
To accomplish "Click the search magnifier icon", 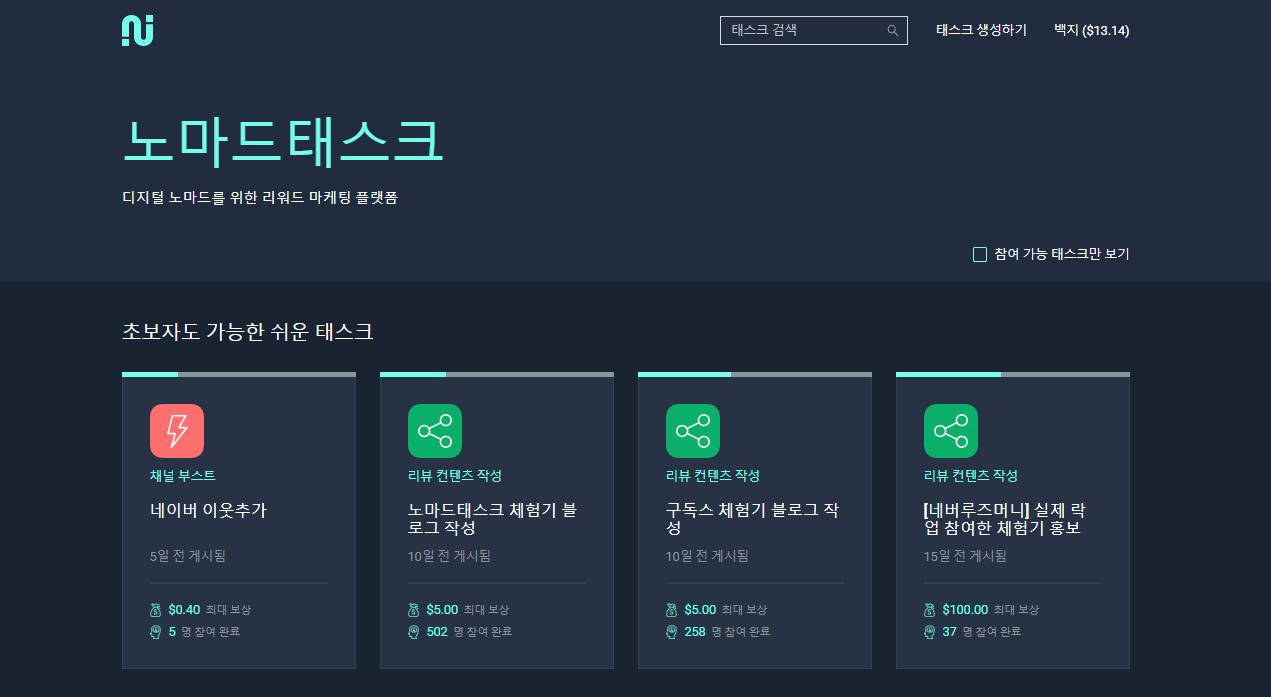I will 893,31.
